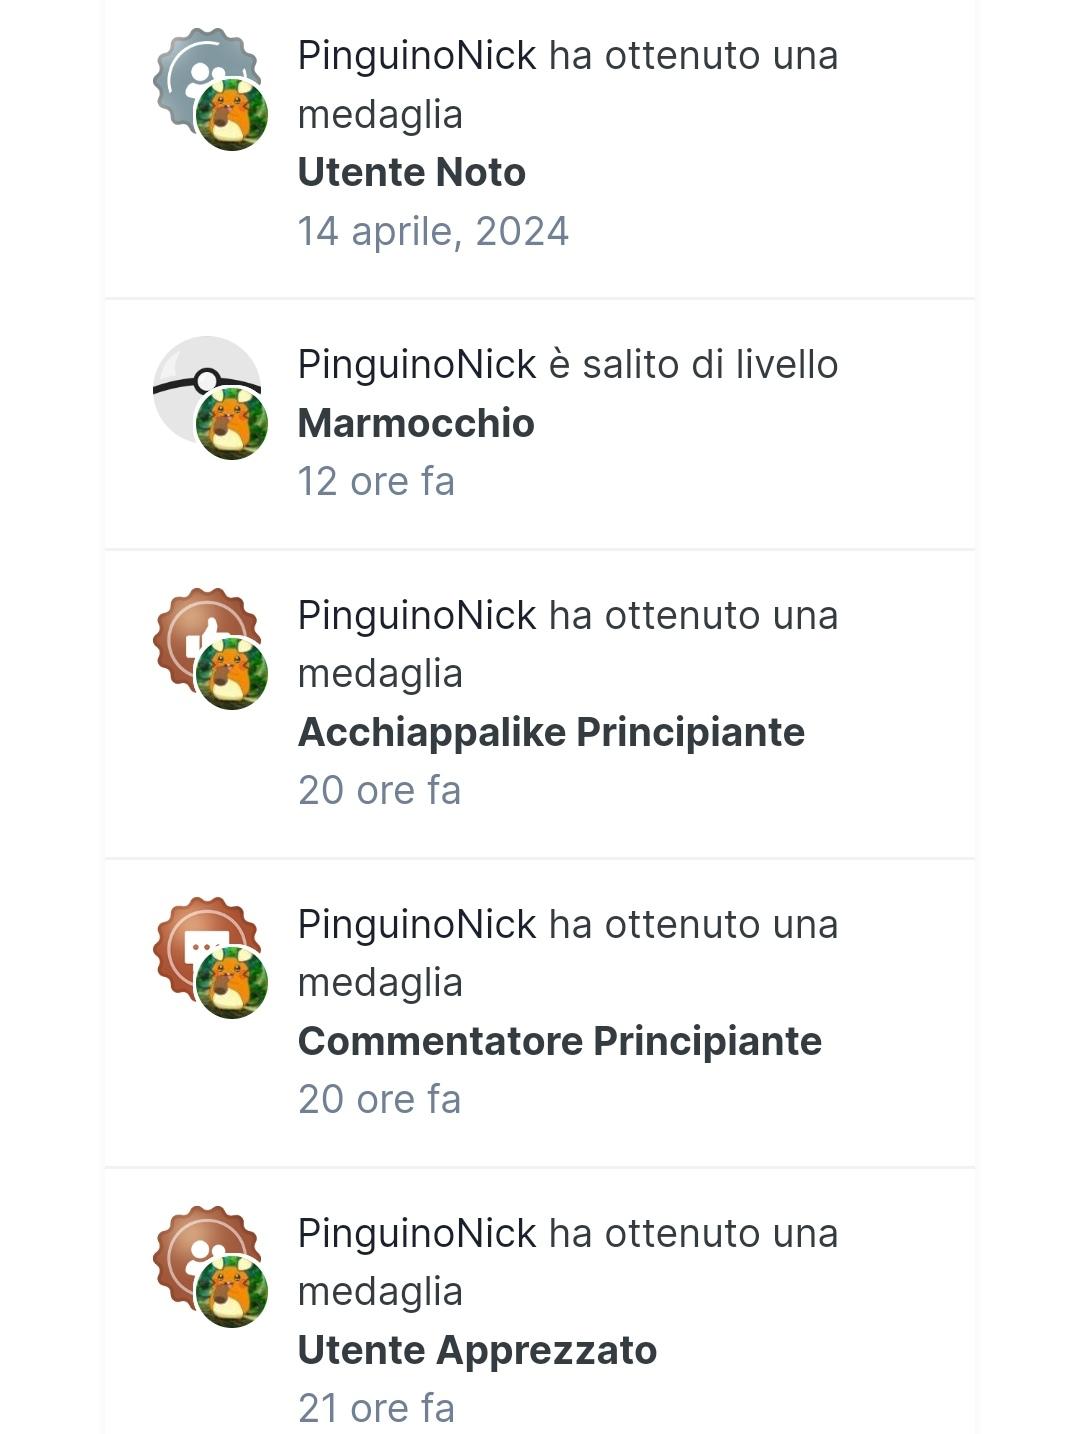The image size is (1080, 1434).
Task: Select avatar on Commentatore Principiante entry
Action: coord(232,982)
